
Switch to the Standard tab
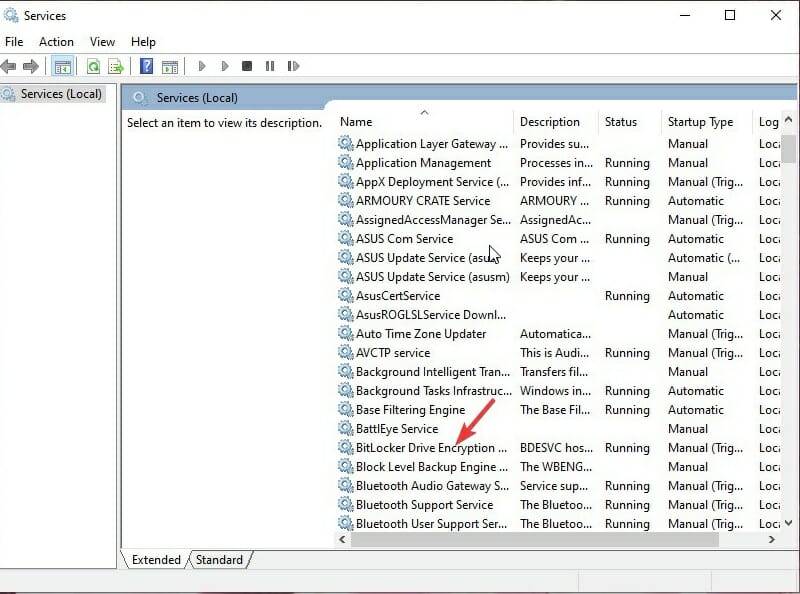(219, 560)
